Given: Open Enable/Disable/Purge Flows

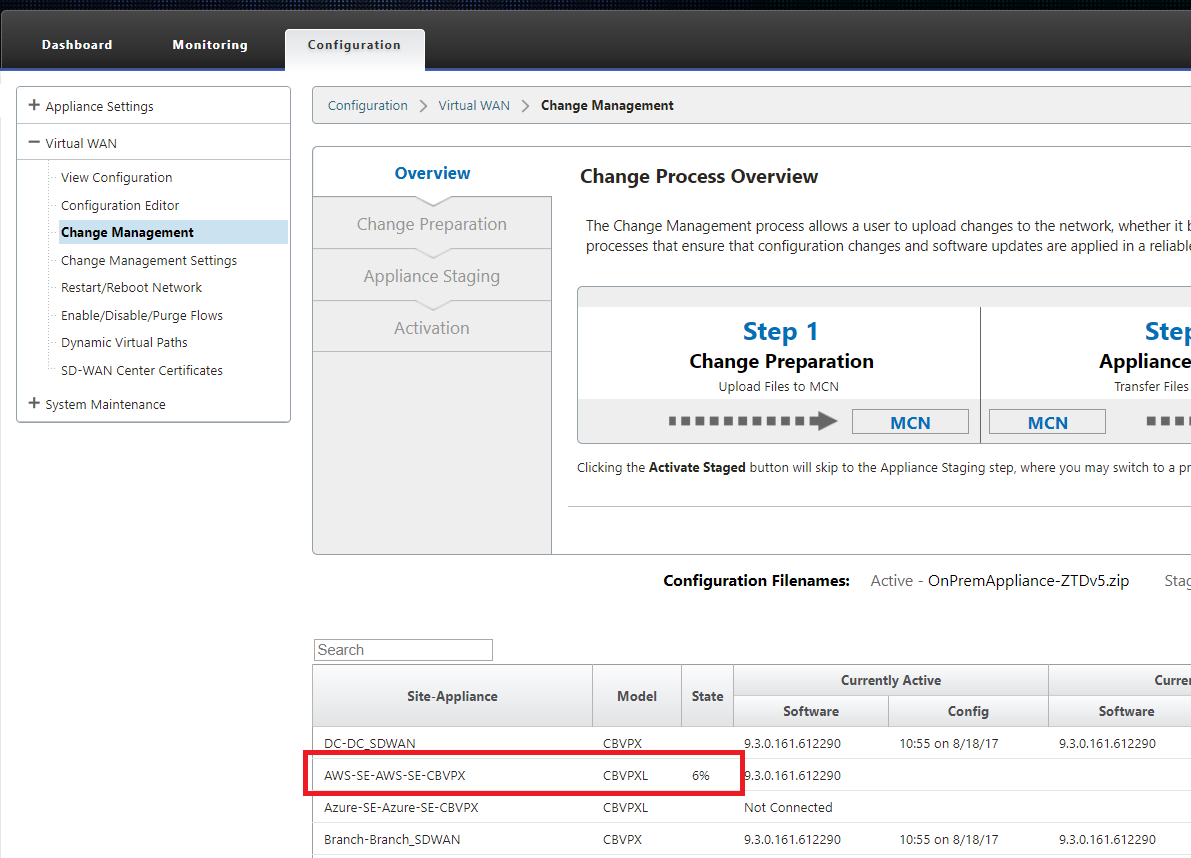Looking at the screenshot, I should 142,315.
